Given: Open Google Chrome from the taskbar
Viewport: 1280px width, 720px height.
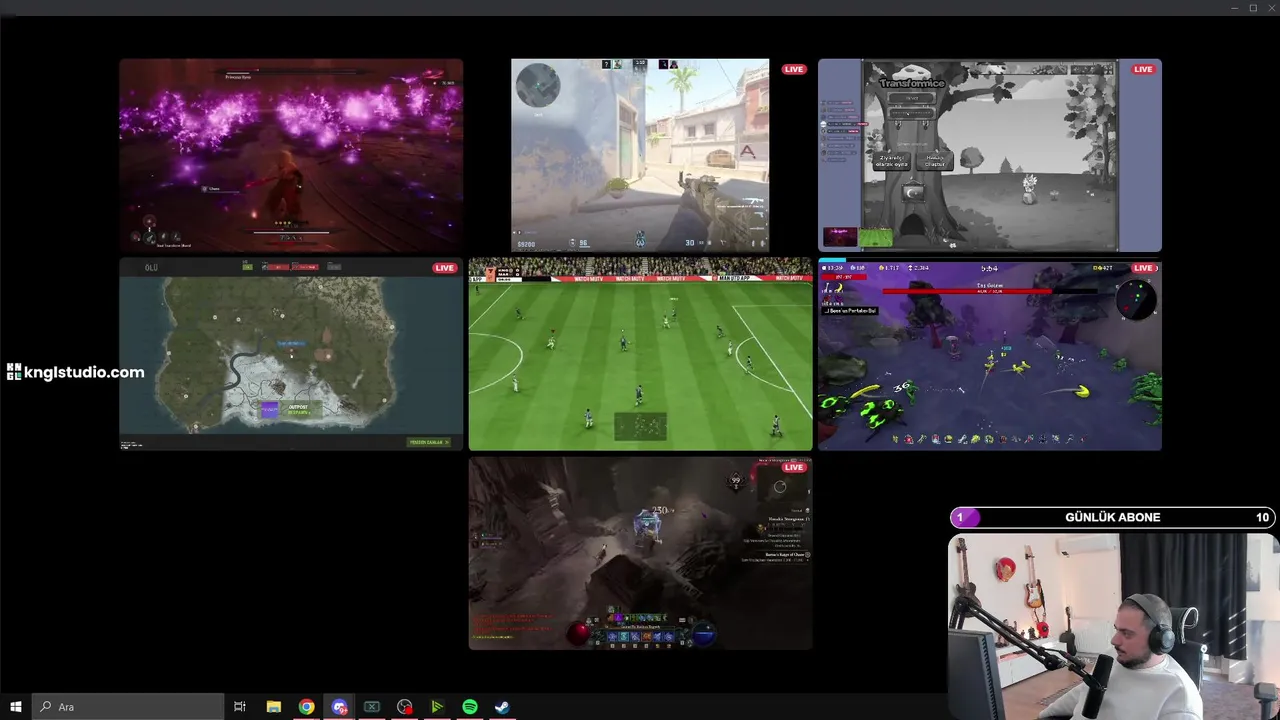Looking at the screenshot, I should click(x=306, y=707).
